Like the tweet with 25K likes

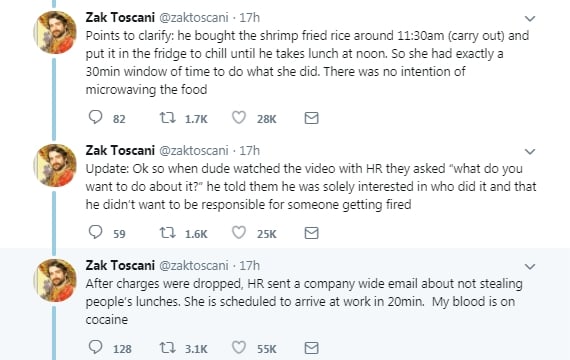(239, 233)
